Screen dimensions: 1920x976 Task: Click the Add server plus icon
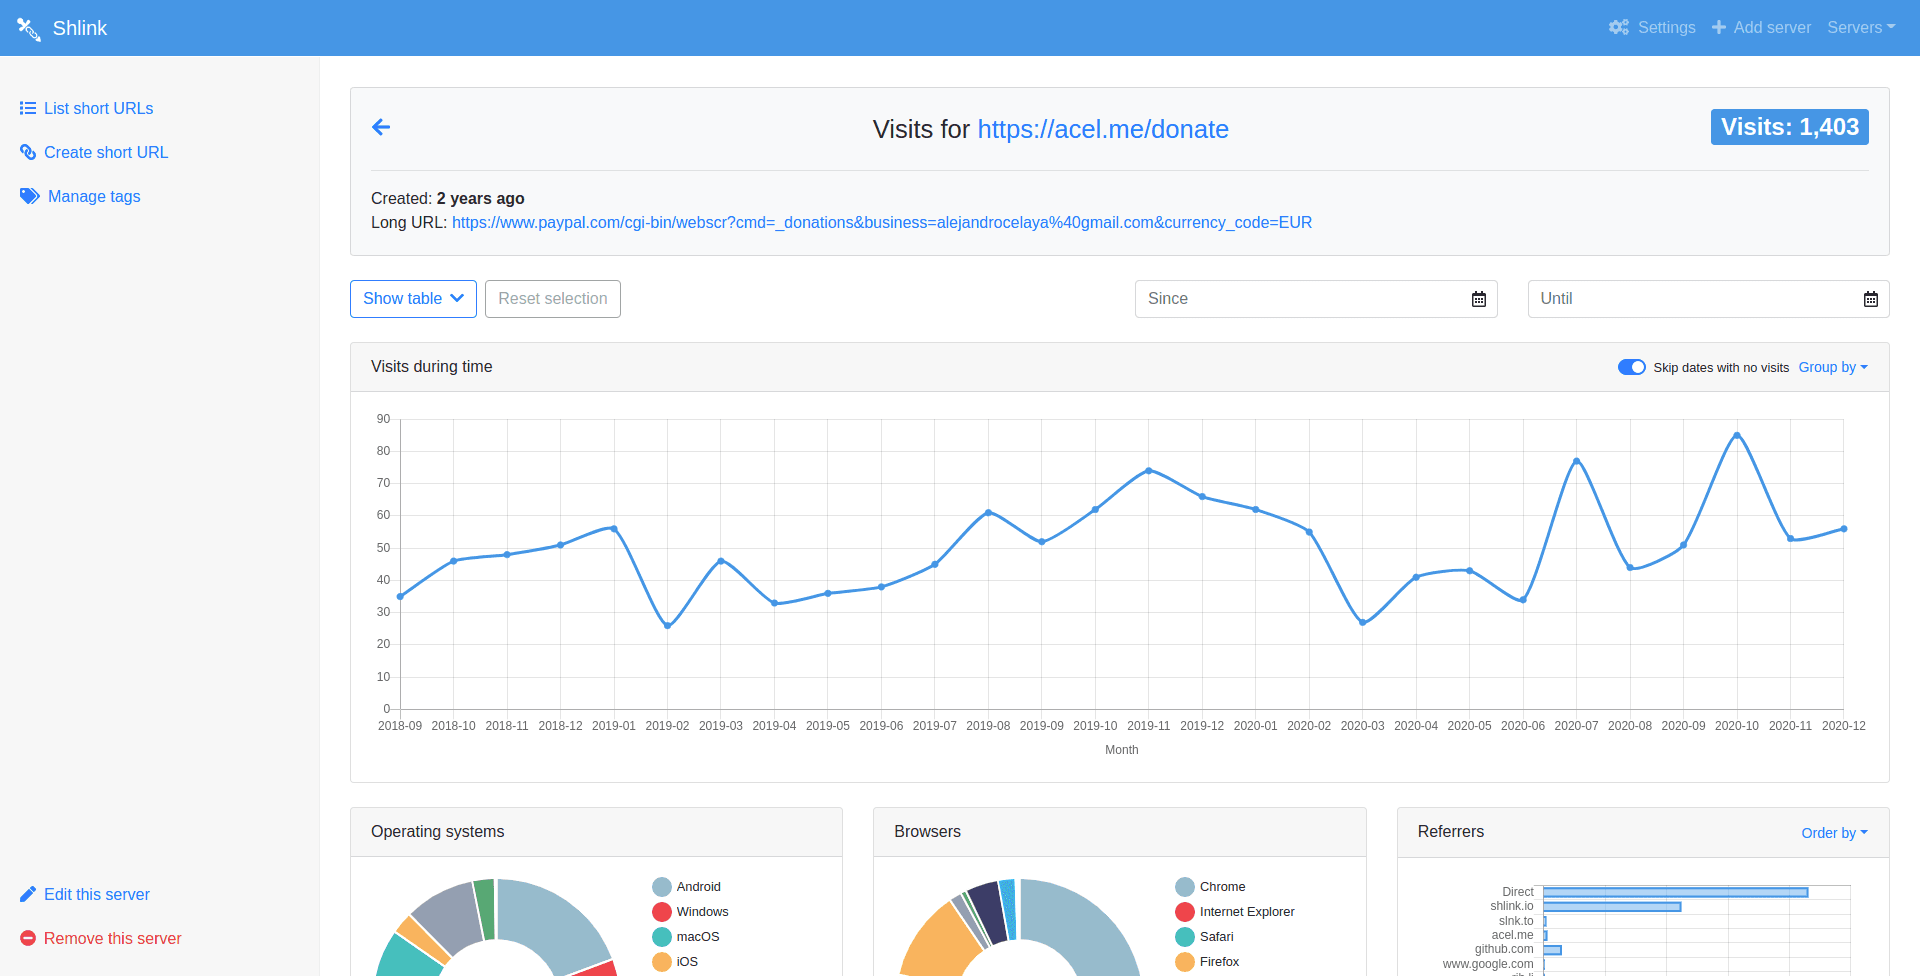1718,27
